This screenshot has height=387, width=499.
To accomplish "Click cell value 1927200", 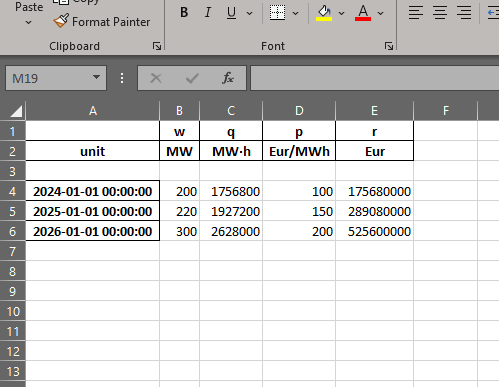I will click(x=231, y=211).
